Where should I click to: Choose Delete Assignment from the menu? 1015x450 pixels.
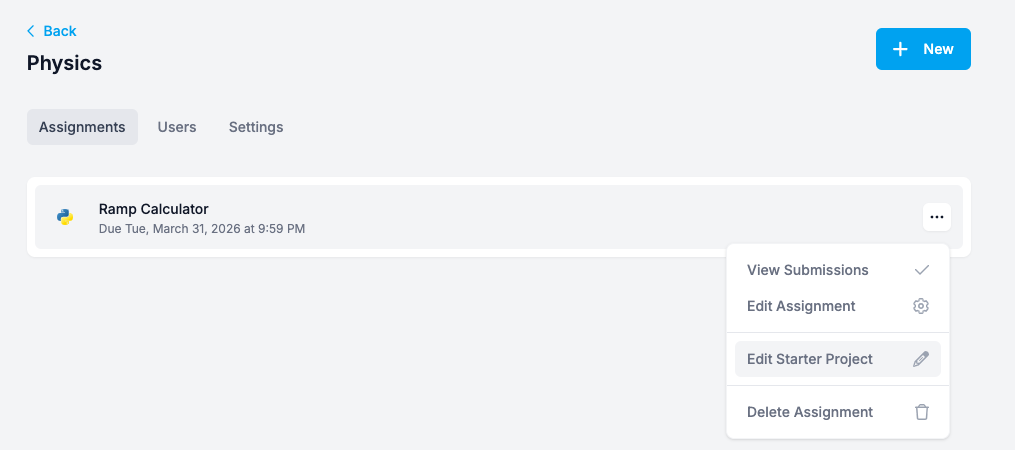pos(810,412)
